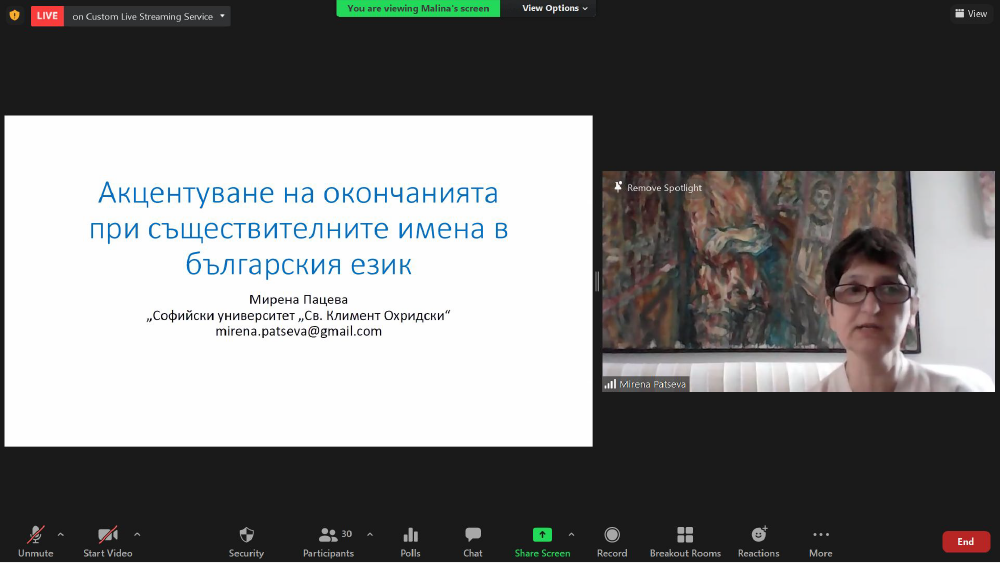The width and height of the screenshot is (1000, 563).
Task: Click the red End button
Action: coord(965,542)
